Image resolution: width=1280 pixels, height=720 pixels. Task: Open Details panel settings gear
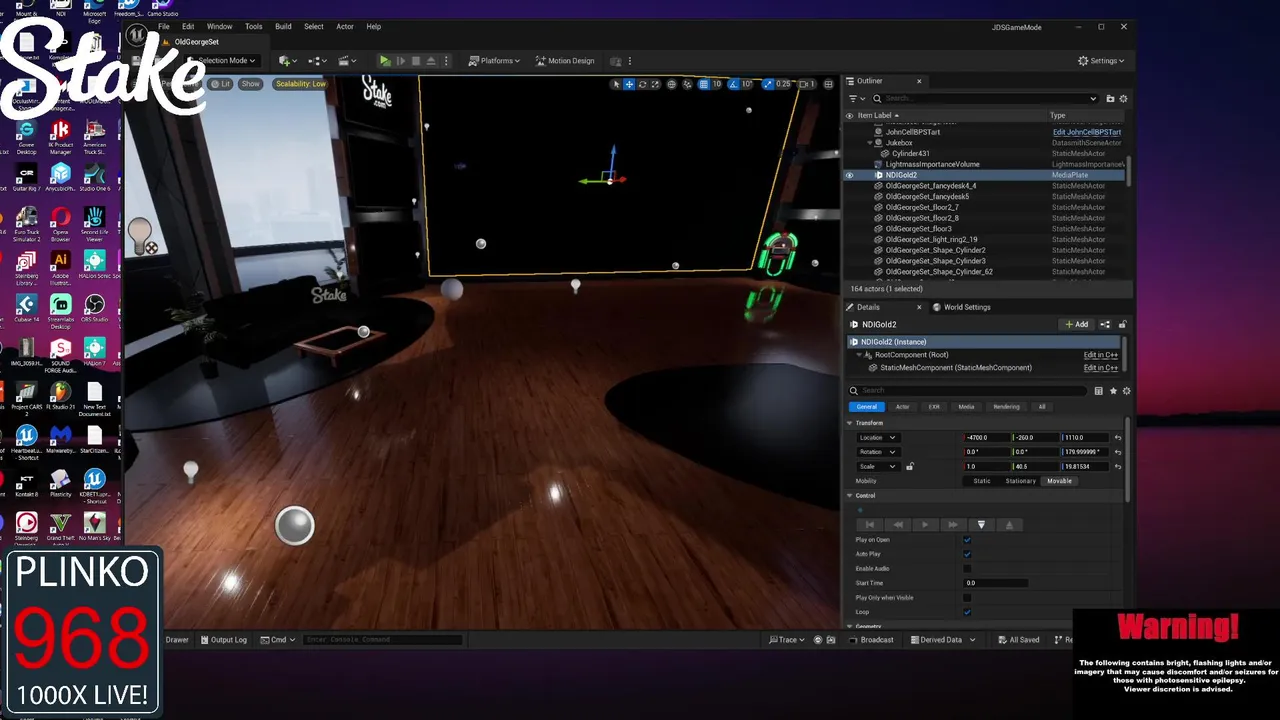(x=1126, y=391)
